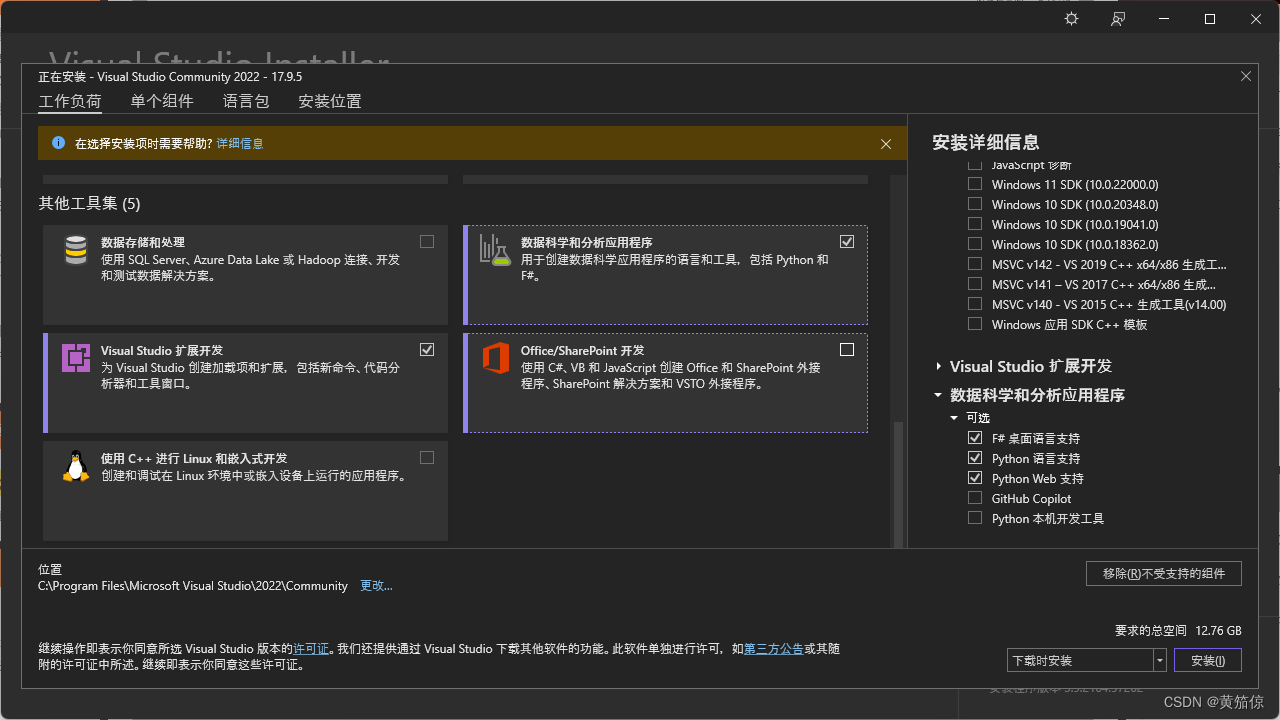Switch to the 语言包 tab
The image size is (1280, 720).
pos(246,101)
